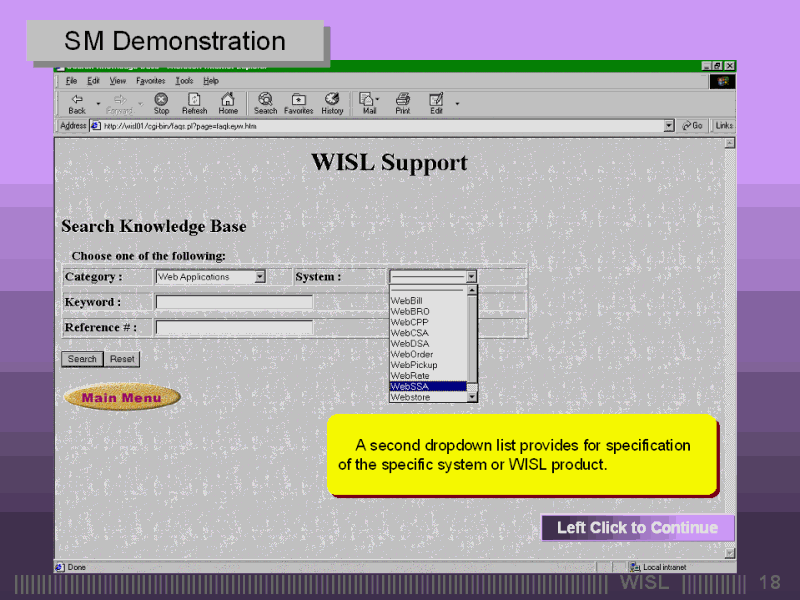Viewport: 800px width, 600px height.
Task: Open the Search toolbar icon
Action: 265,101
